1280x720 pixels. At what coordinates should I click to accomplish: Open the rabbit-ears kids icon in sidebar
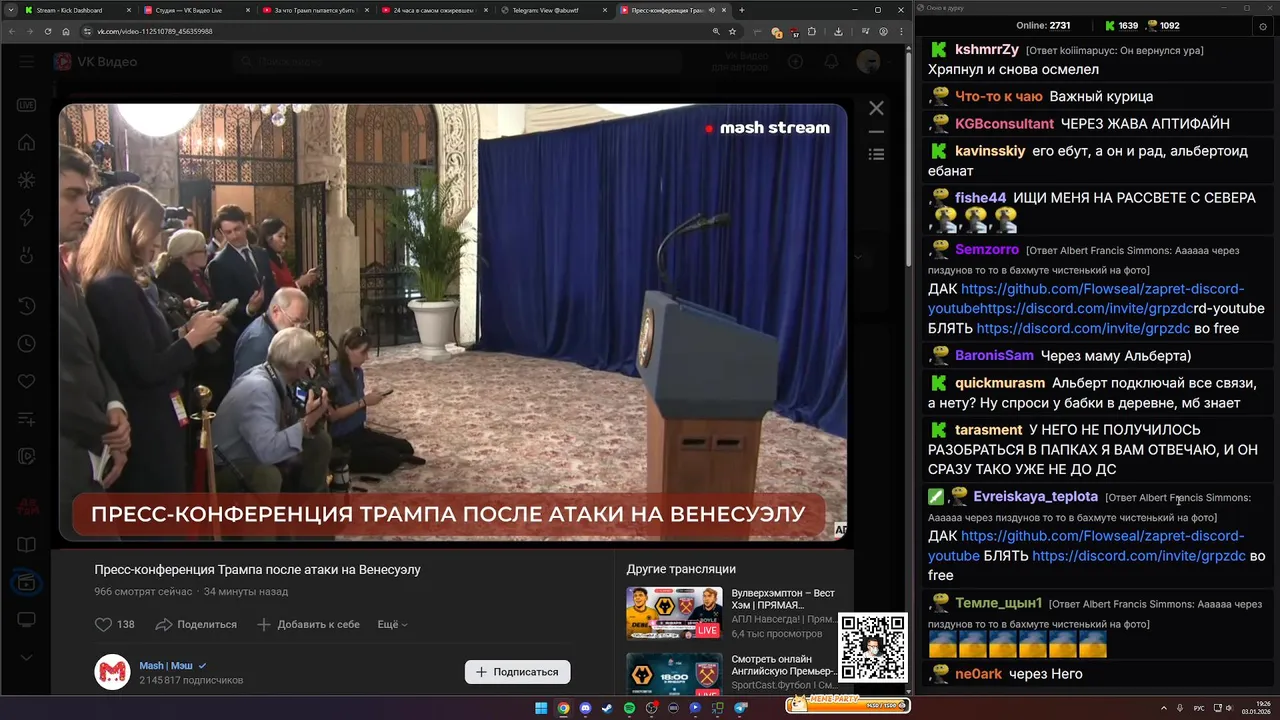point(27,255)
